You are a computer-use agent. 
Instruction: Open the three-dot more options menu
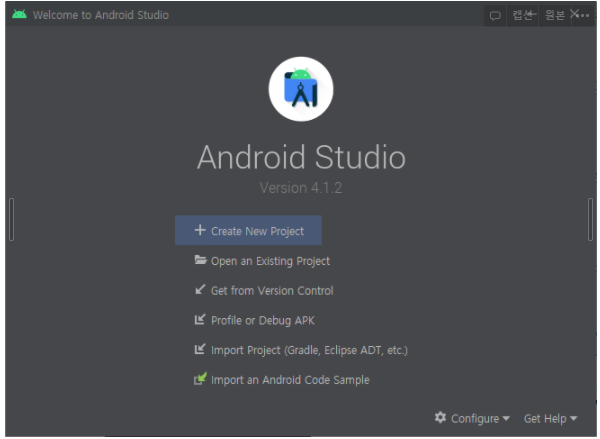pos(584,16)
